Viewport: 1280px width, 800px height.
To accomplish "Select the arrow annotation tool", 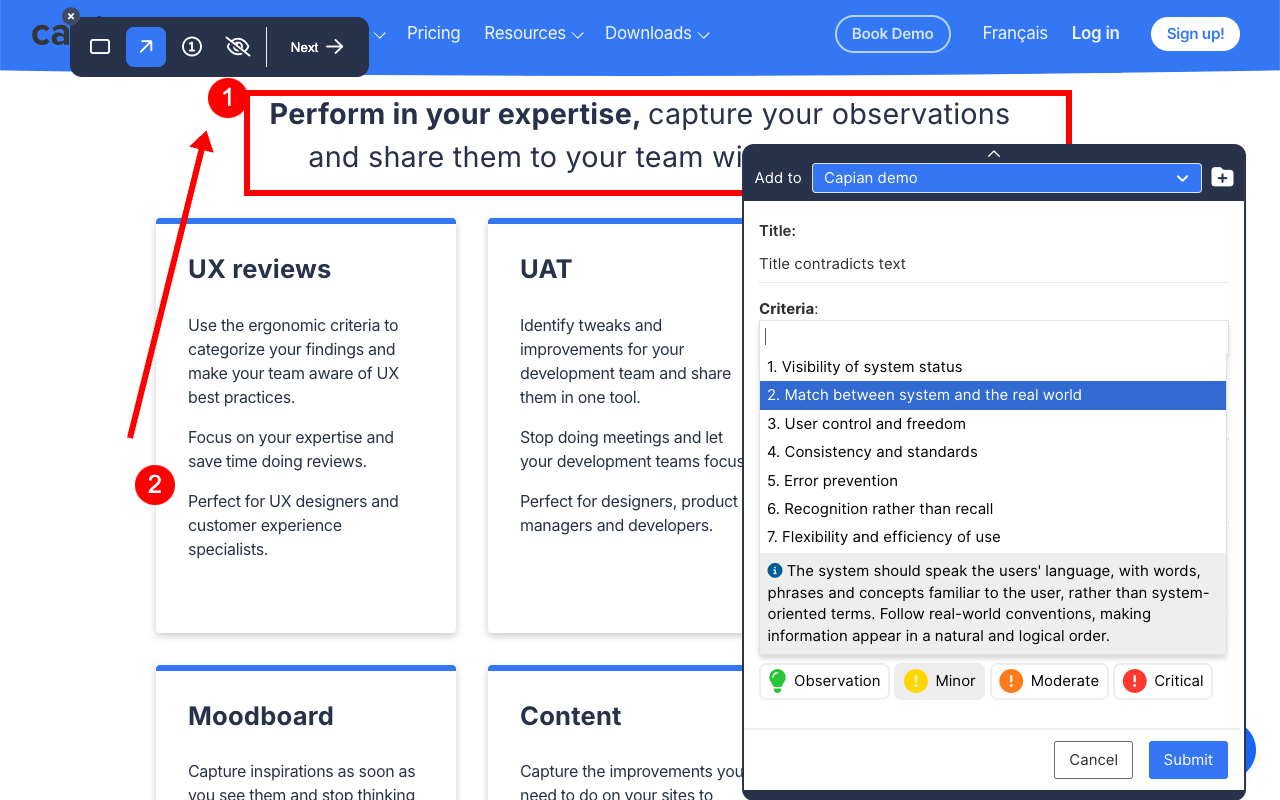I will 146,47.
